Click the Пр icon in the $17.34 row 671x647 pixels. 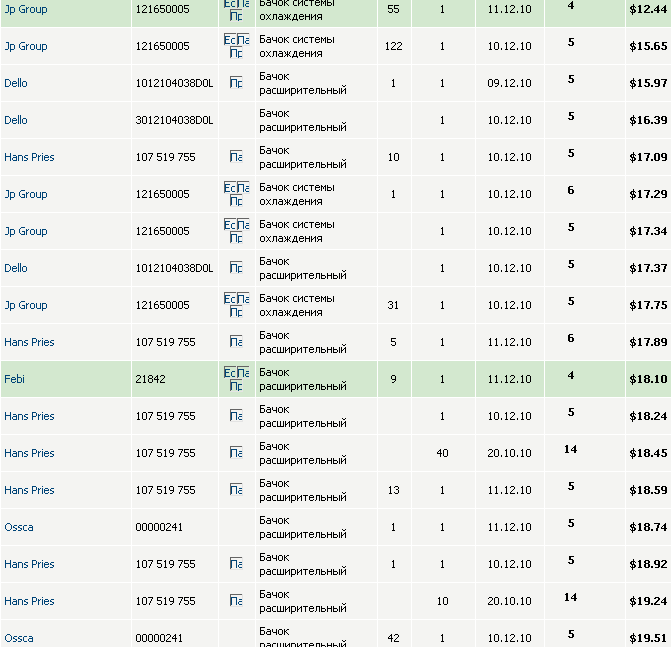point(236,238)
